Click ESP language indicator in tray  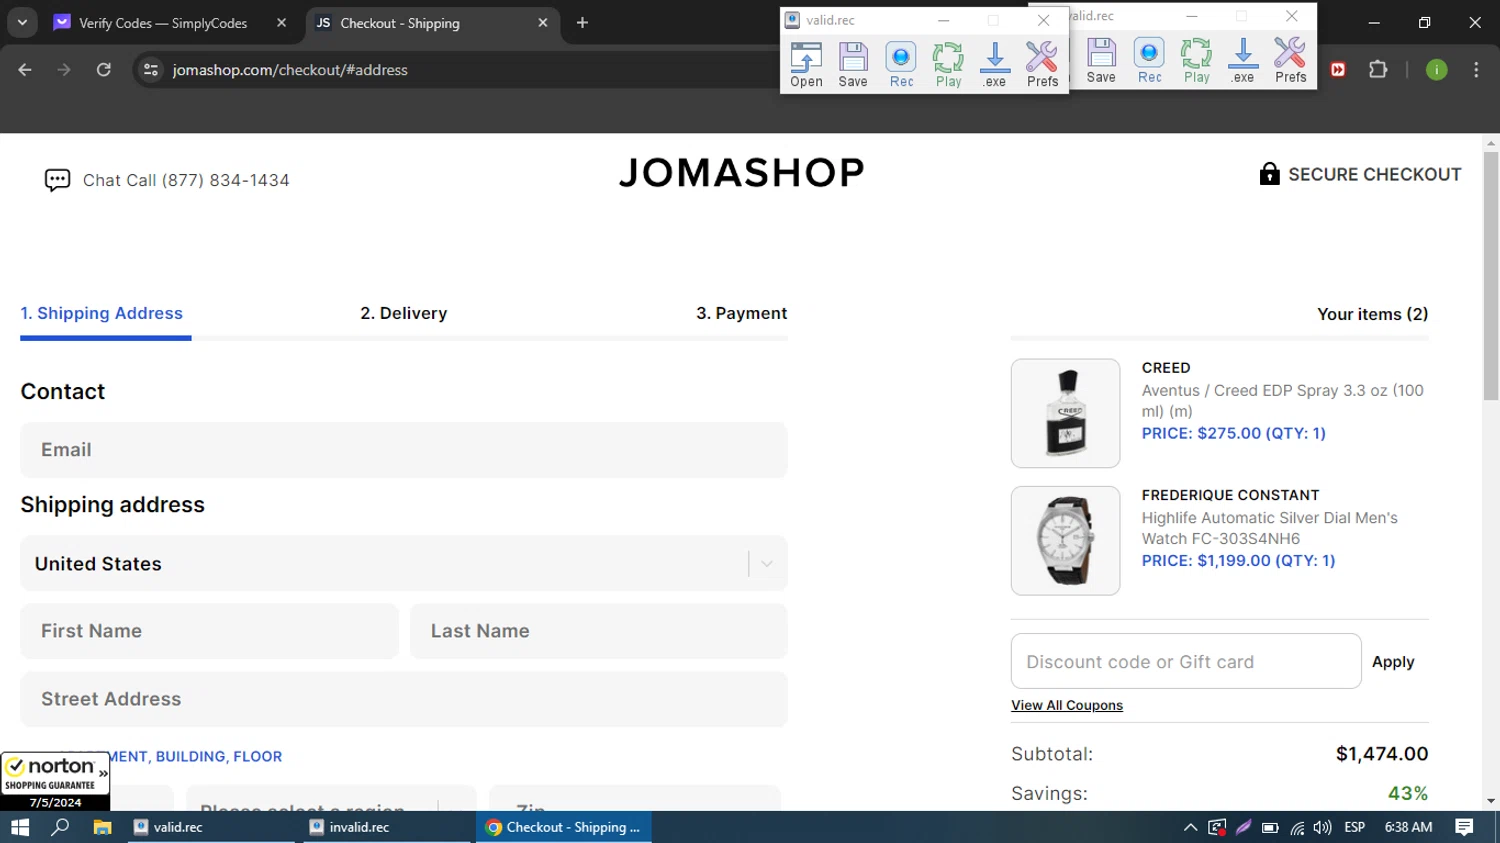[1355, 827]
